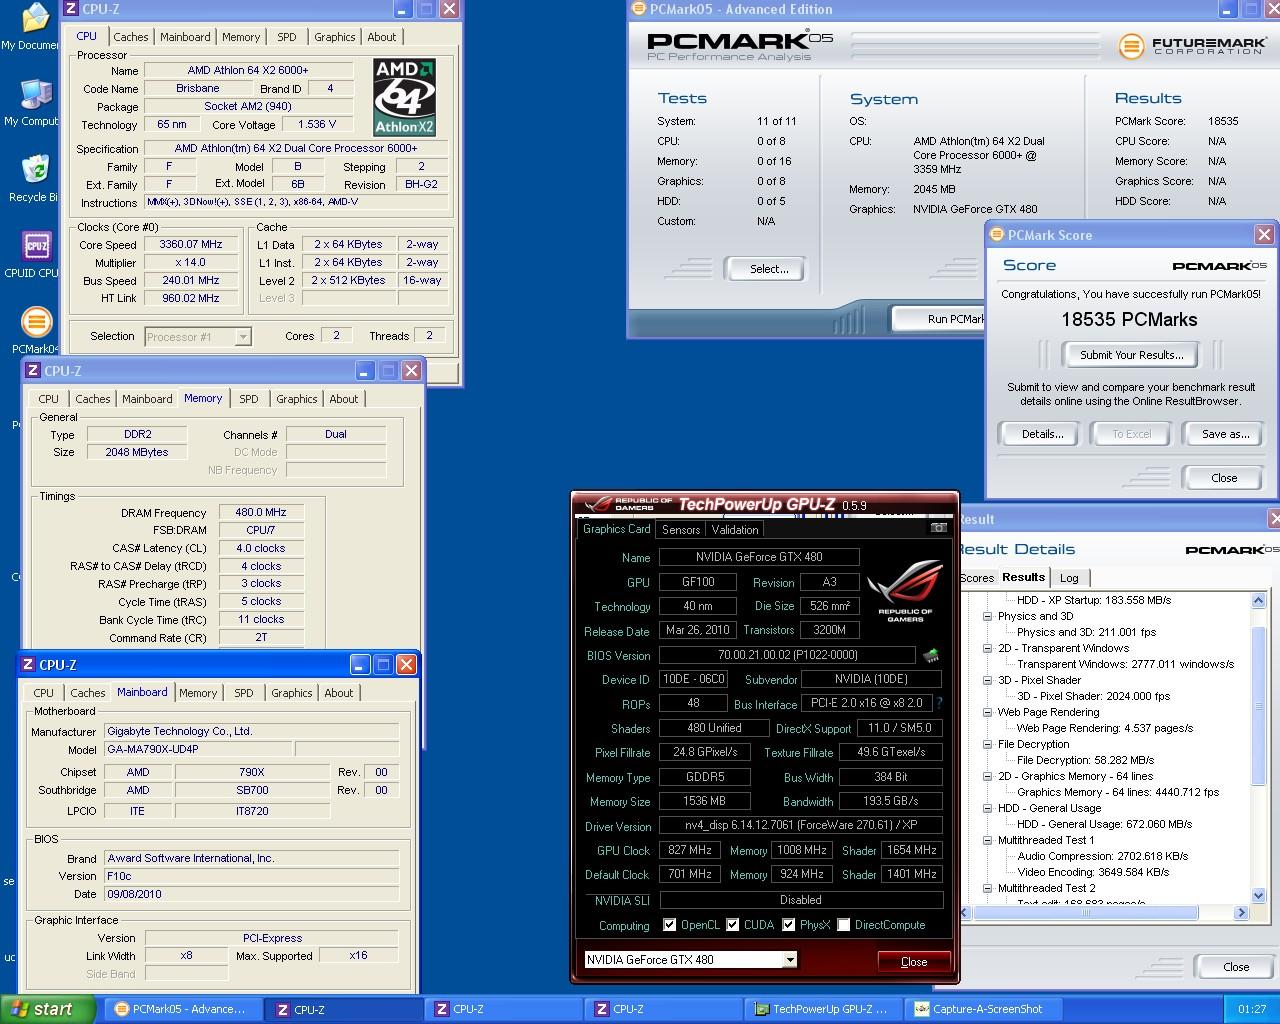Click the Bus Interface question mark in GPU-Z

(939, 703)
